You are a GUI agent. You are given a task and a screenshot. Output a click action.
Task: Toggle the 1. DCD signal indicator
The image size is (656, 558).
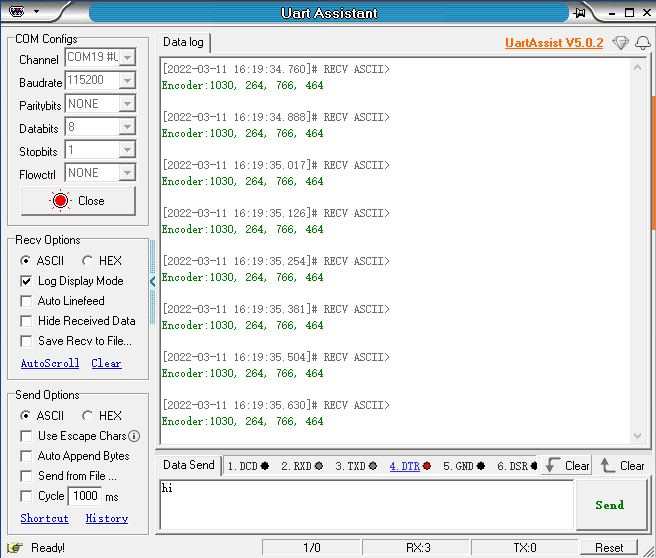point(248,466)
